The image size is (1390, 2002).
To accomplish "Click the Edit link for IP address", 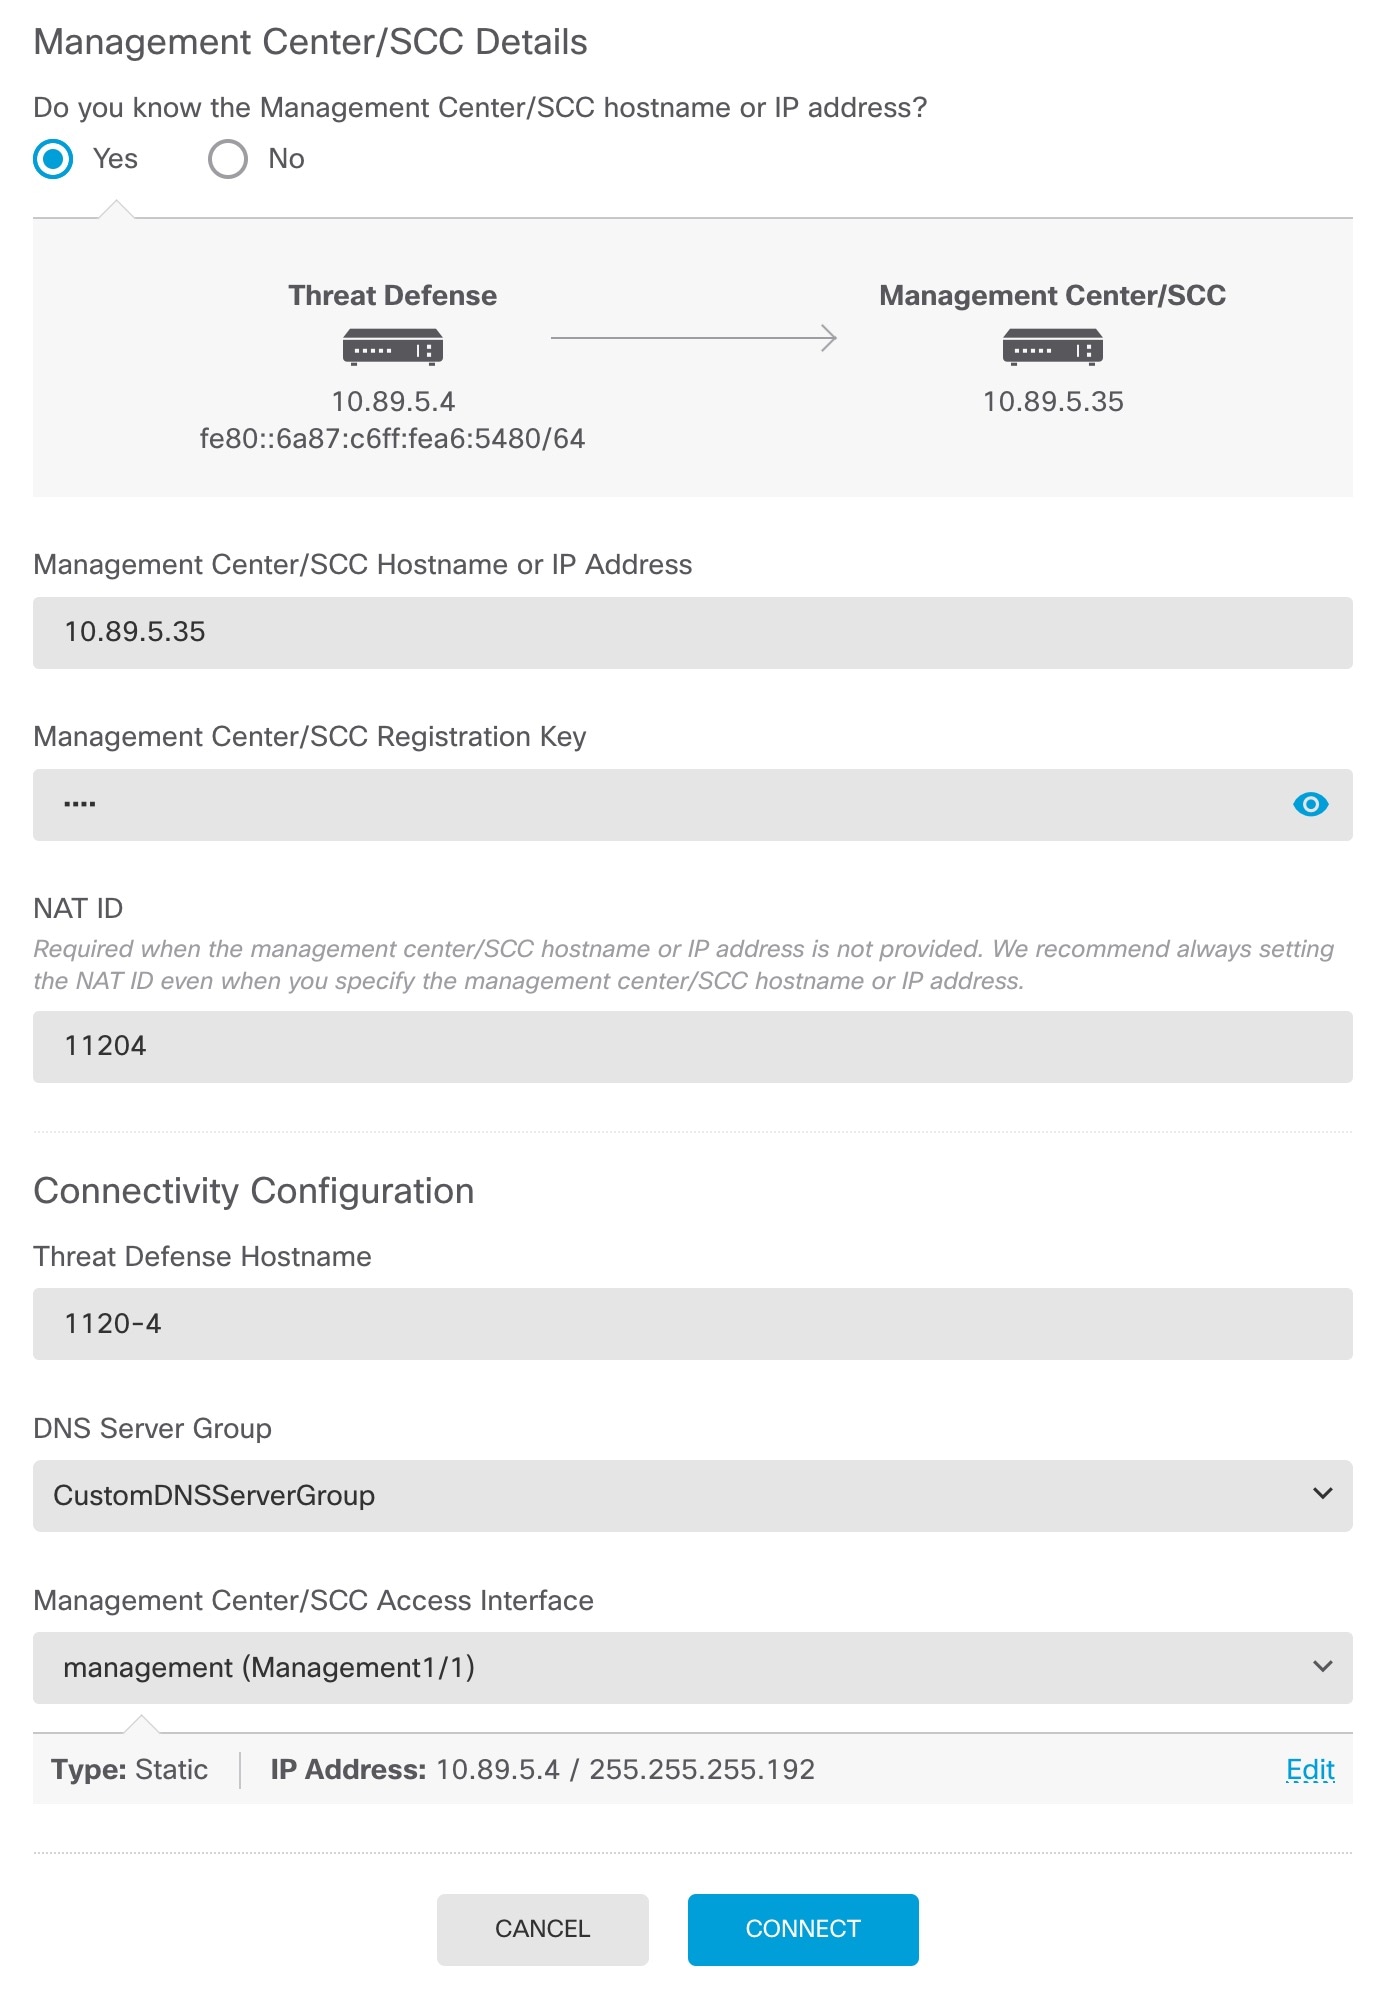I will coord(1310,1770).
